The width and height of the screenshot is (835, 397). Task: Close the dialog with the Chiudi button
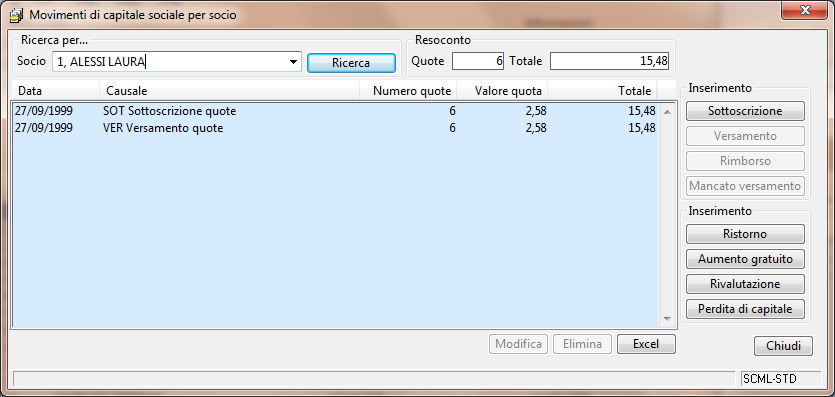783,346
